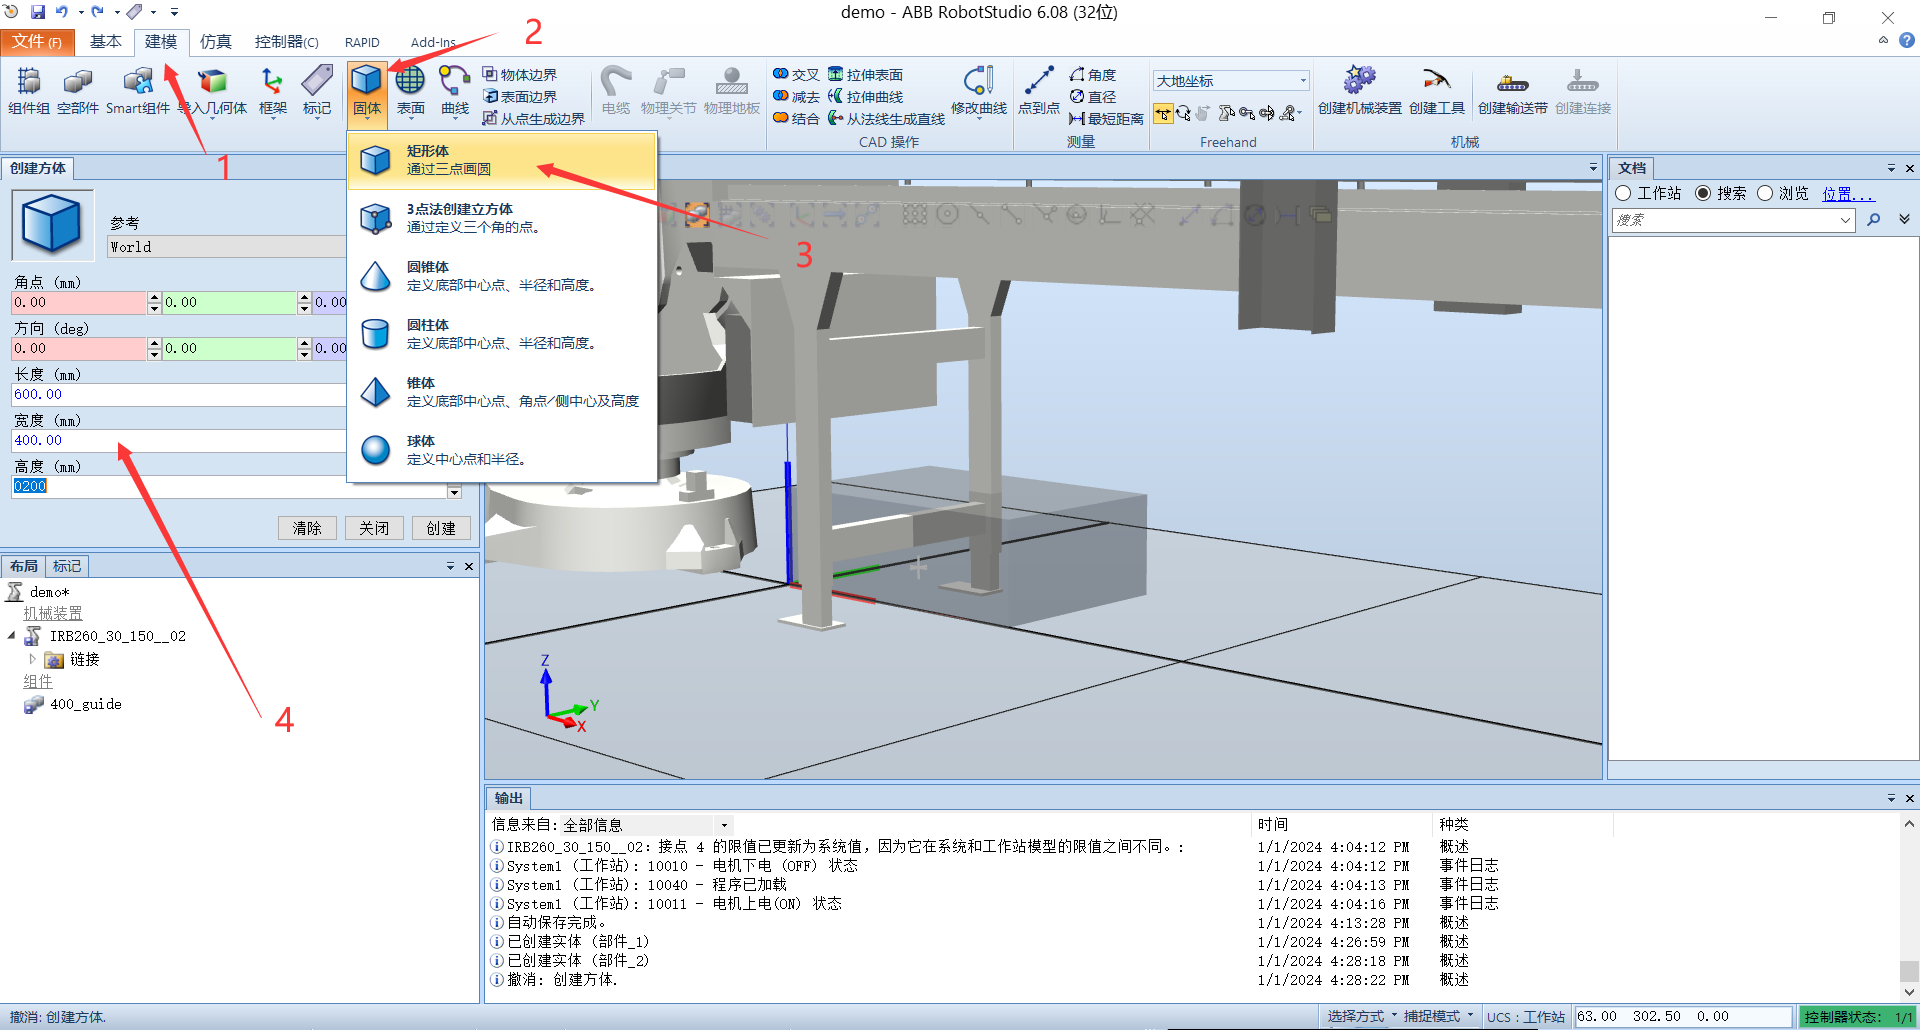This screenshot has width=1920, height=1030.
Task: Click the 宽度 width input field
Action: pos(178,441)
